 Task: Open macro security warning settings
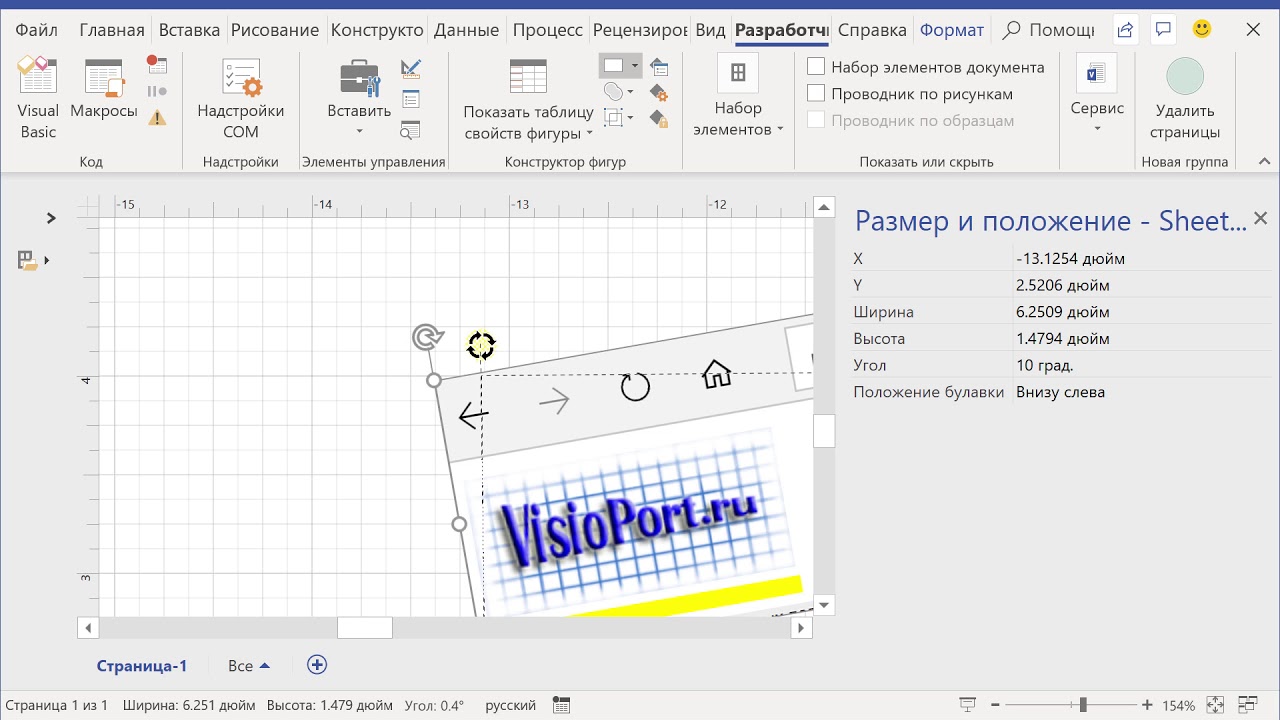pos(157,117)
